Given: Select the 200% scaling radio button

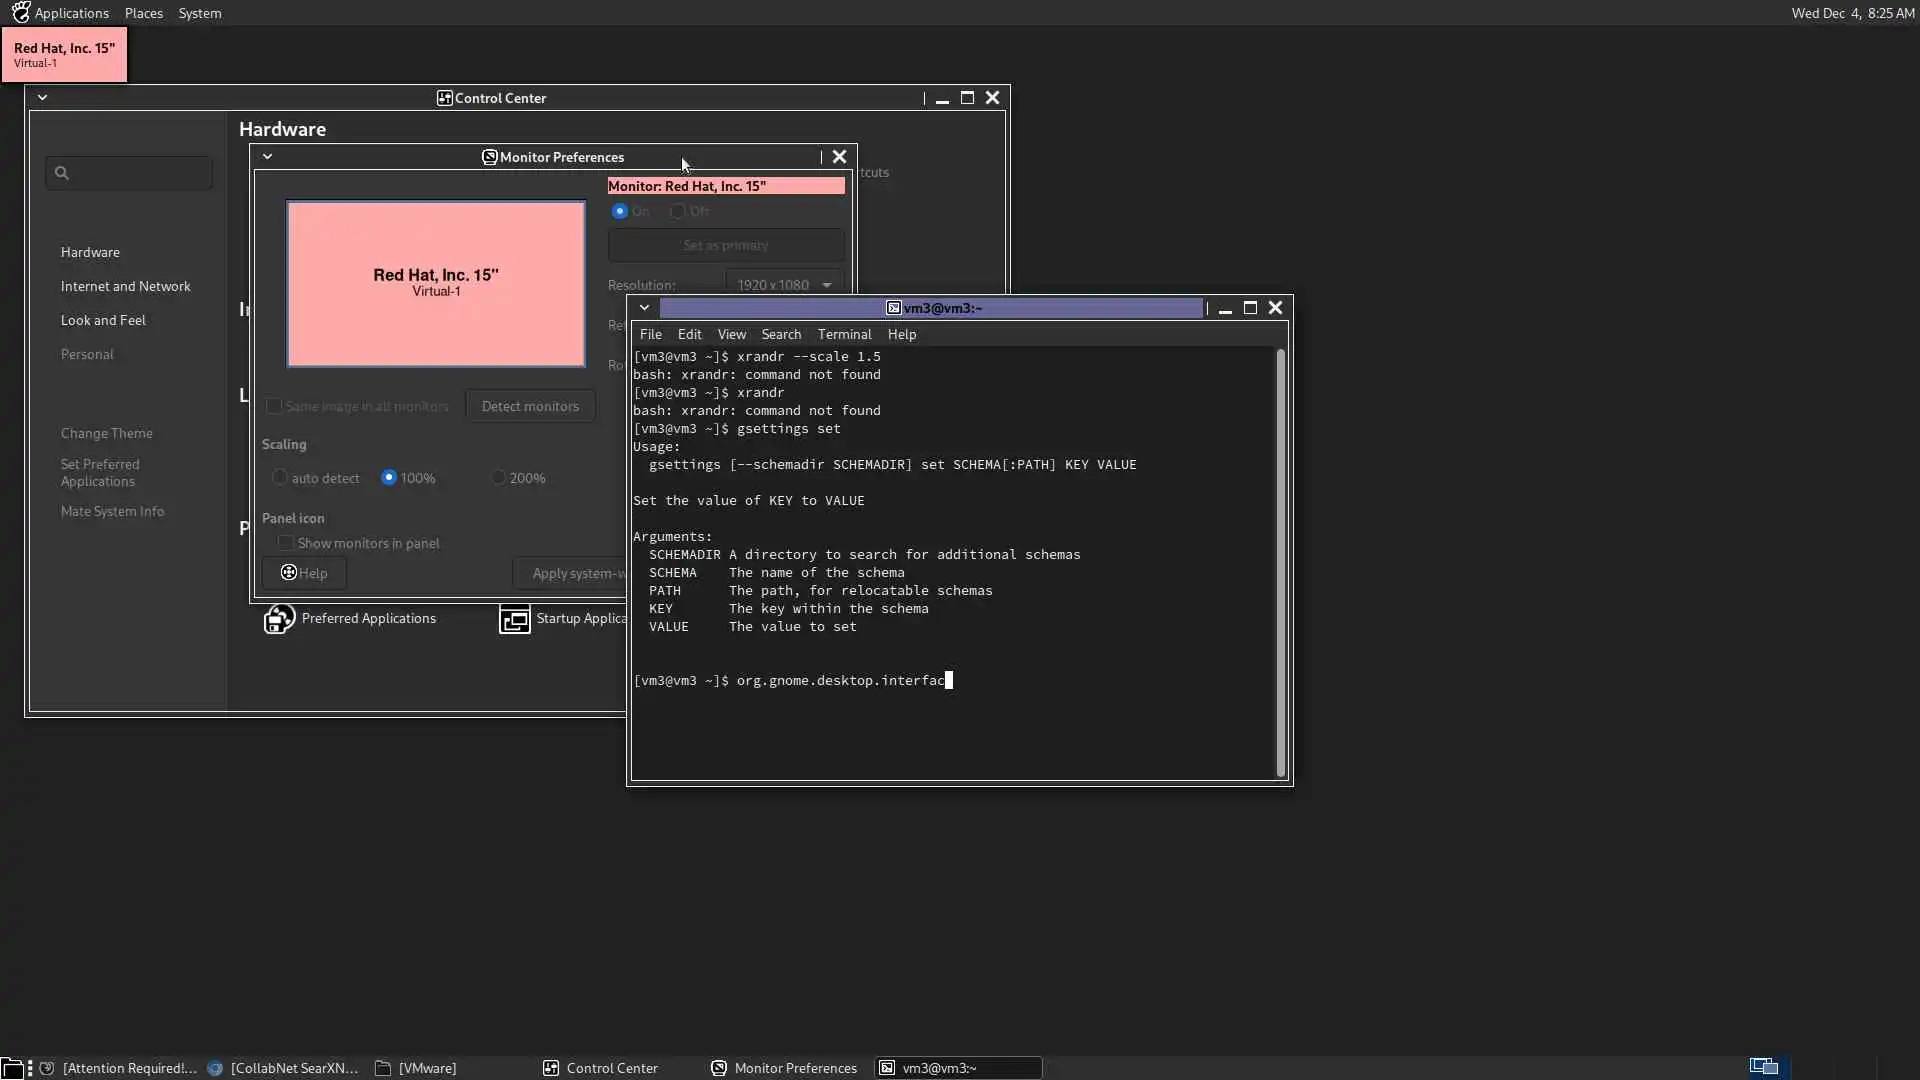Looking at the screenshot, I should 498,478.
